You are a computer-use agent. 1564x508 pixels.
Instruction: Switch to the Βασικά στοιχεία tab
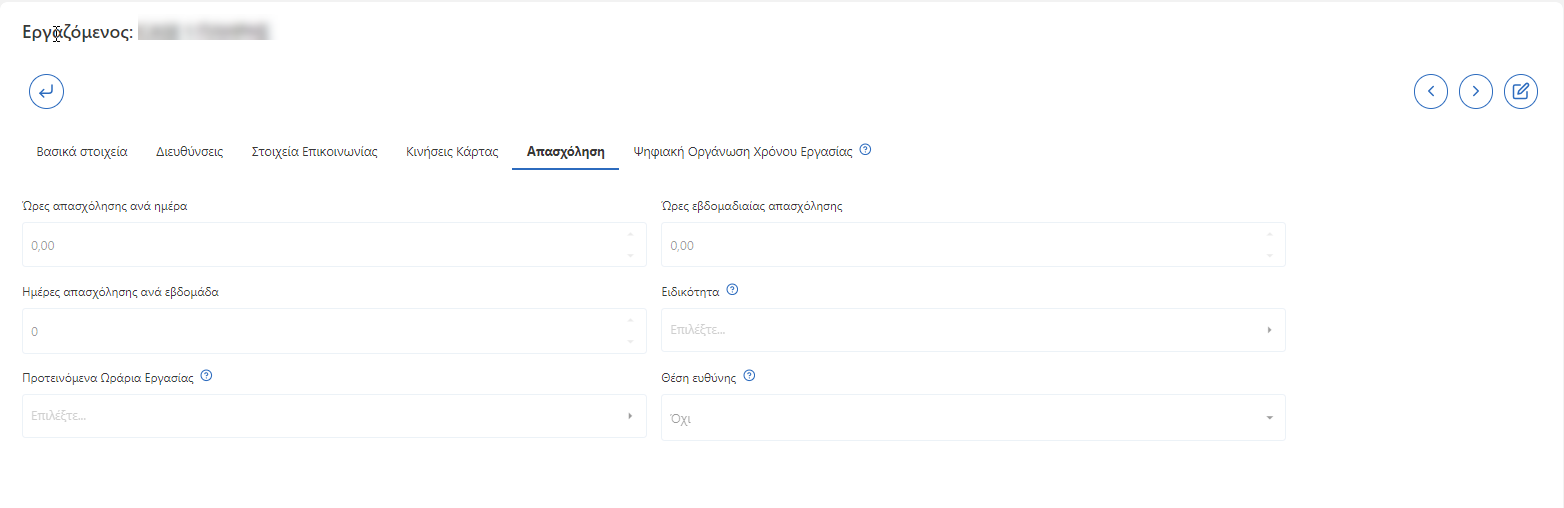point(82,153)
